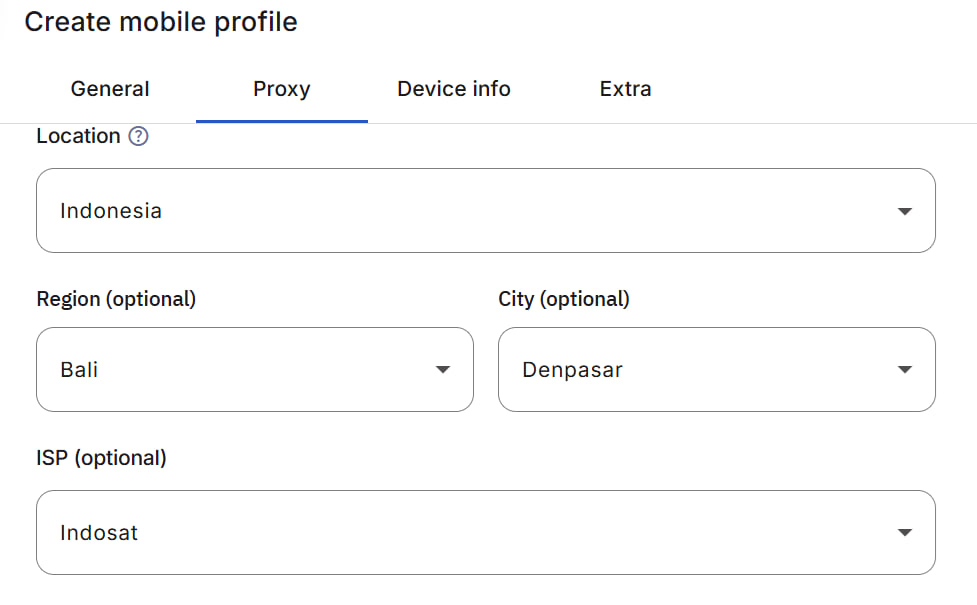Expand the Location dropdown arrow
The height and width of the screenshot is (605, 977).
tap(904, 211)
